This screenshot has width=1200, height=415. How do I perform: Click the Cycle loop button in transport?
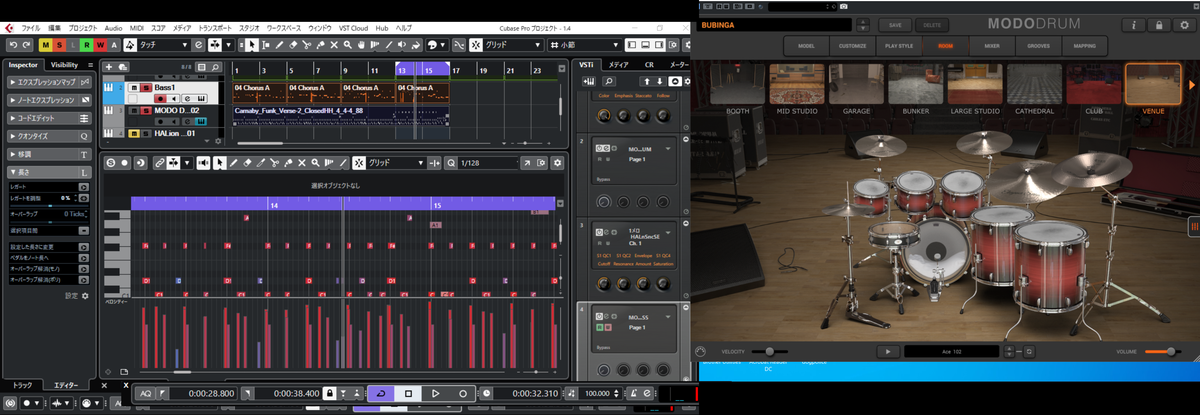[380, 394]
